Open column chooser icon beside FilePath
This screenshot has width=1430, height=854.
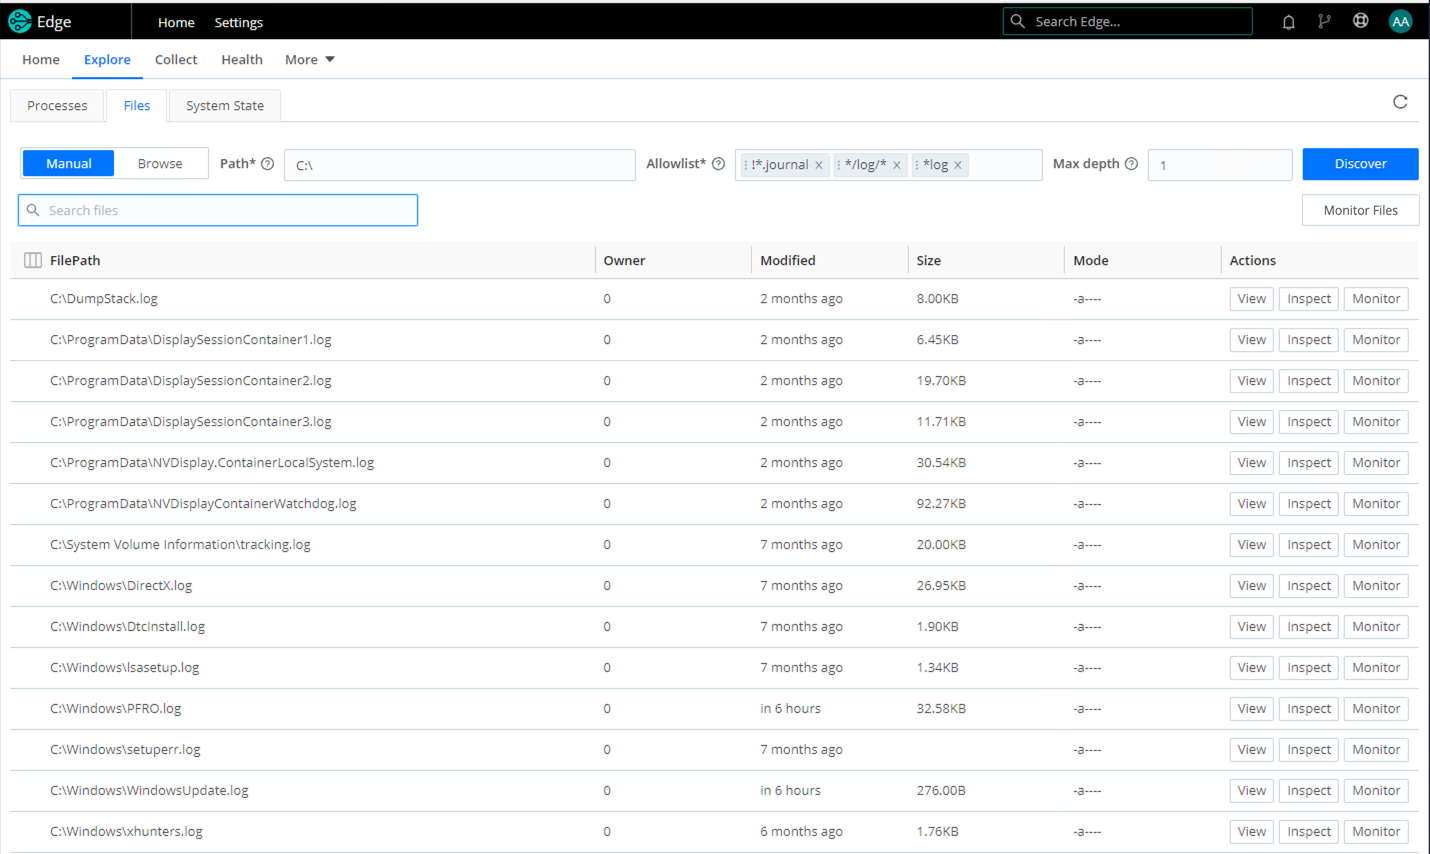pos(33,260)
